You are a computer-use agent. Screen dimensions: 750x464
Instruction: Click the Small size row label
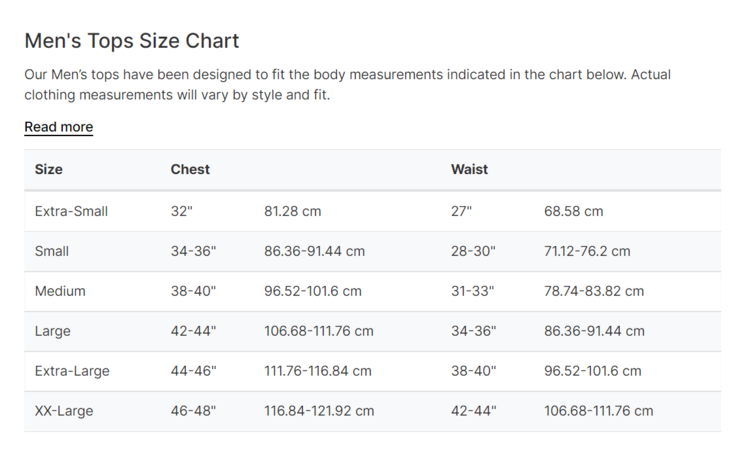(x=52, y=252)
